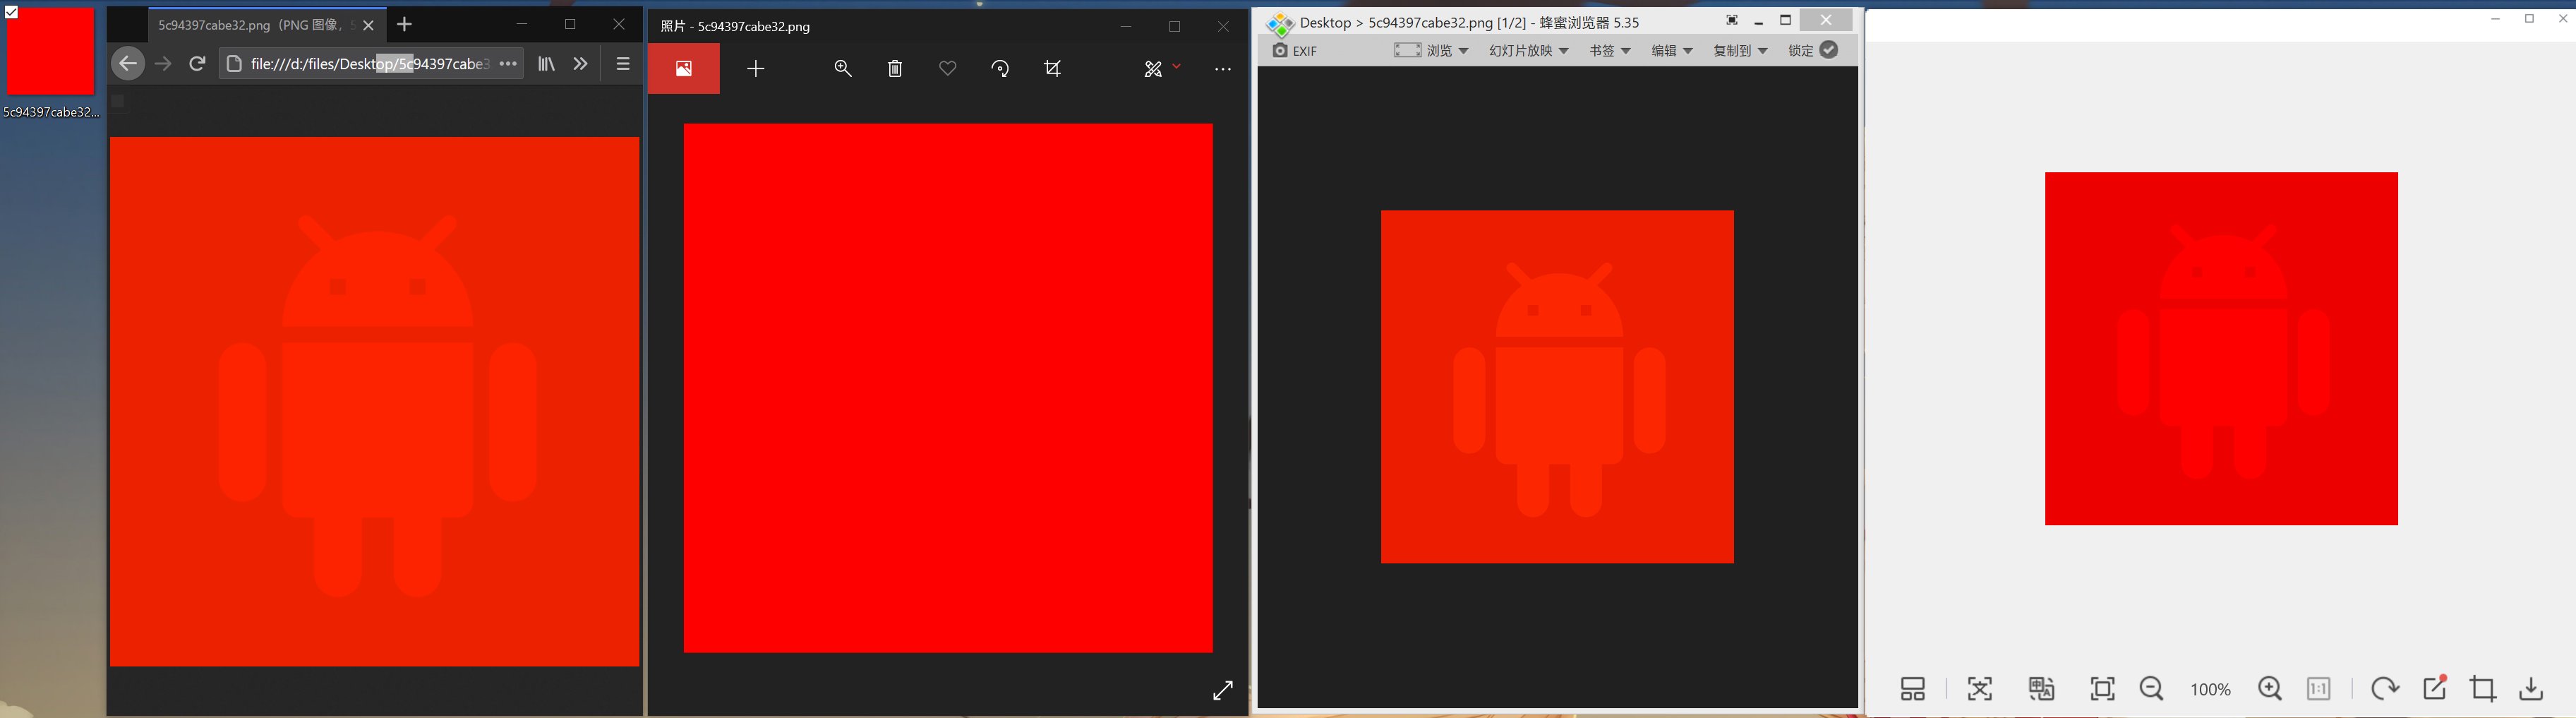Open the 复制到 dropdown menu
The width and height of the screenshot is (2576, 718).
click(1740, 50)
